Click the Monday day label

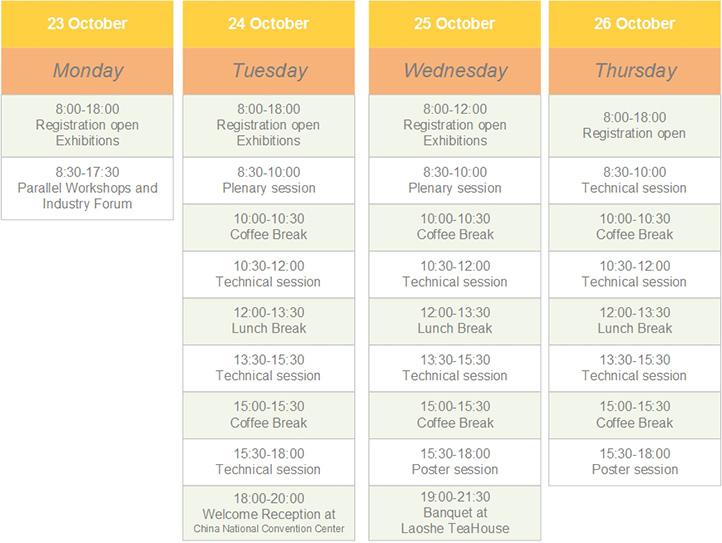[x=87, y=71]
